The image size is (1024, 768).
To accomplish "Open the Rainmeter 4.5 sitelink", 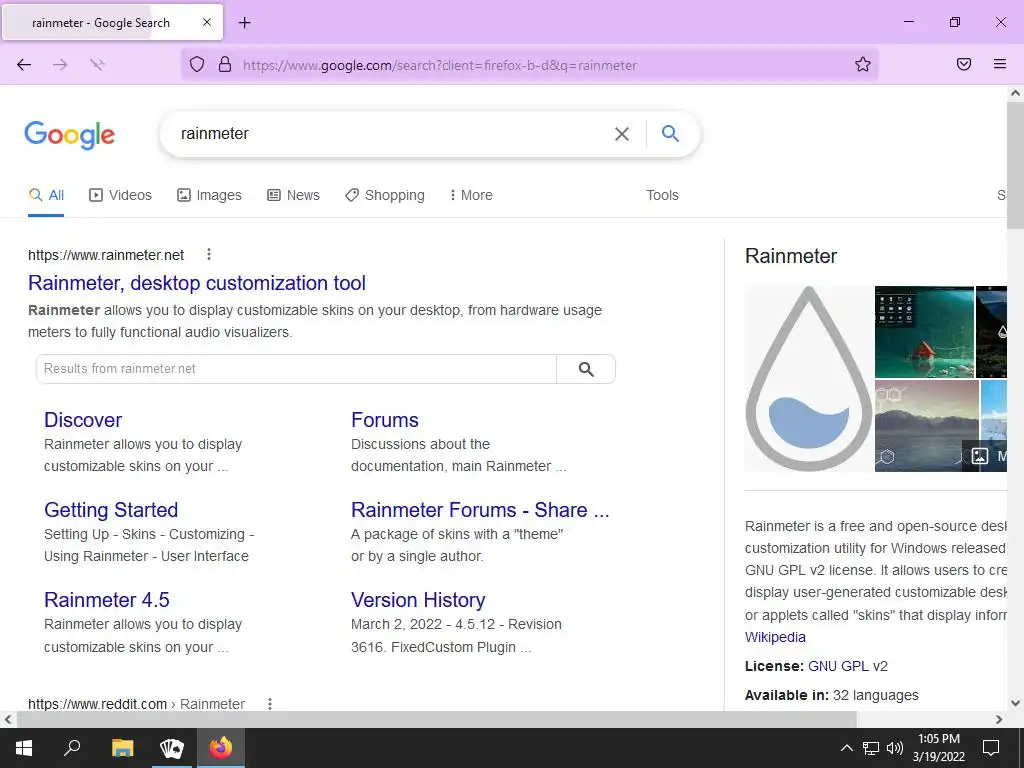I will point(106,600).
